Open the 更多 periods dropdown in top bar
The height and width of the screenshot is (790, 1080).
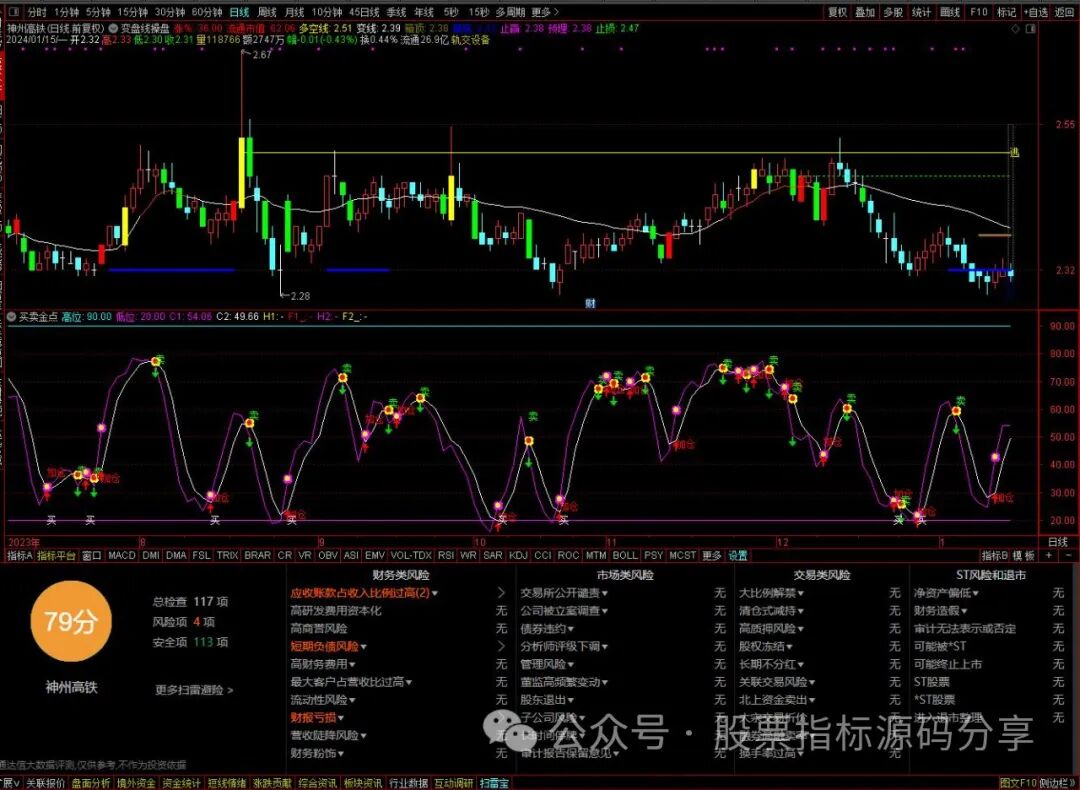pos(545,12)
